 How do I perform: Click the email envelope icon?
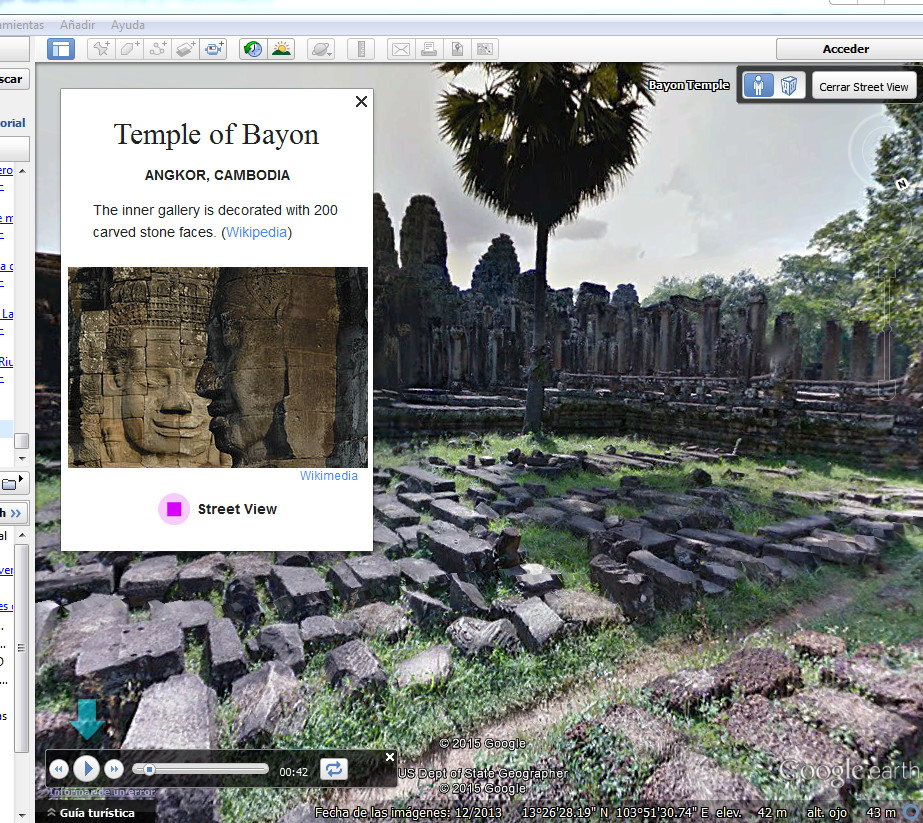point(400,49)
